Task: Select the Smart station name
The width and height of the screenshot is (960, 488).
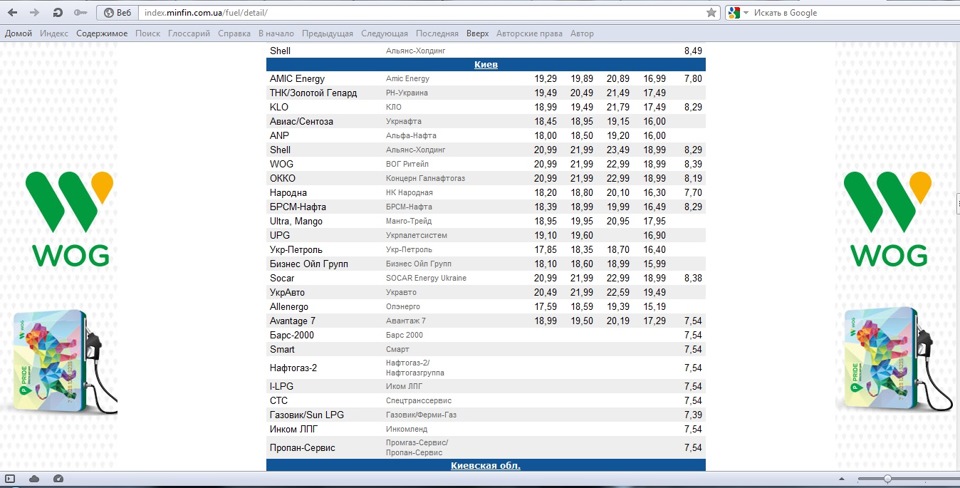Action: pyautogui.click(x=282, y=350)
